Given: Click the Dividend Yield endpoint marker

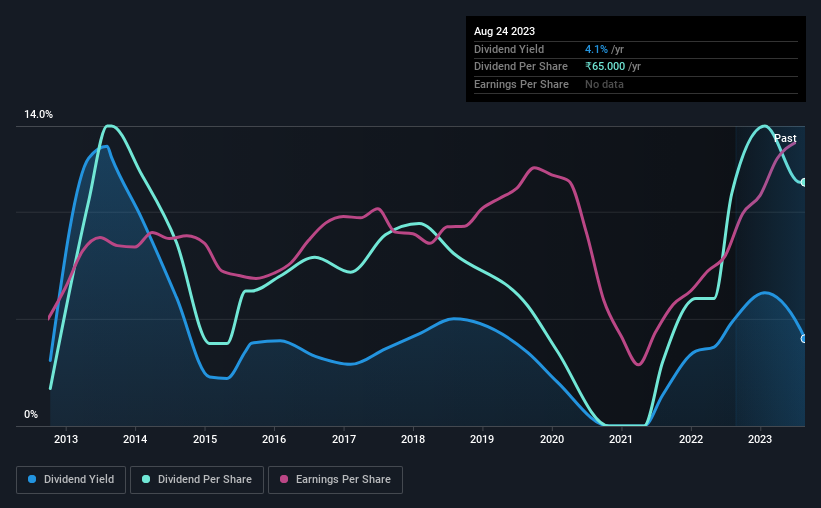Looking at the screenshot, I should click(804, 339).
